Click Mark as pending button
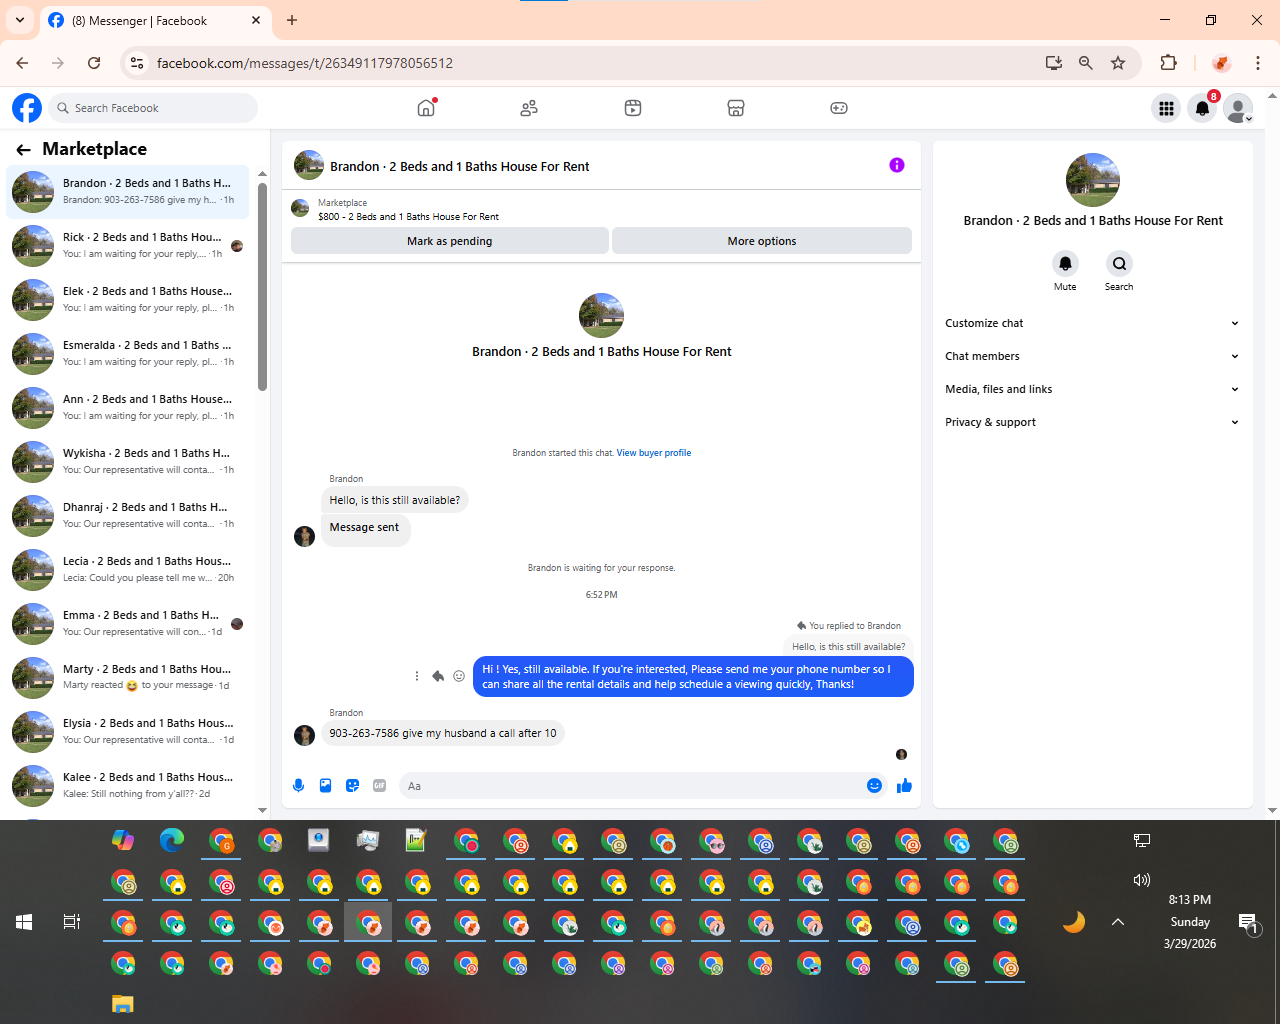 [449, 241]
